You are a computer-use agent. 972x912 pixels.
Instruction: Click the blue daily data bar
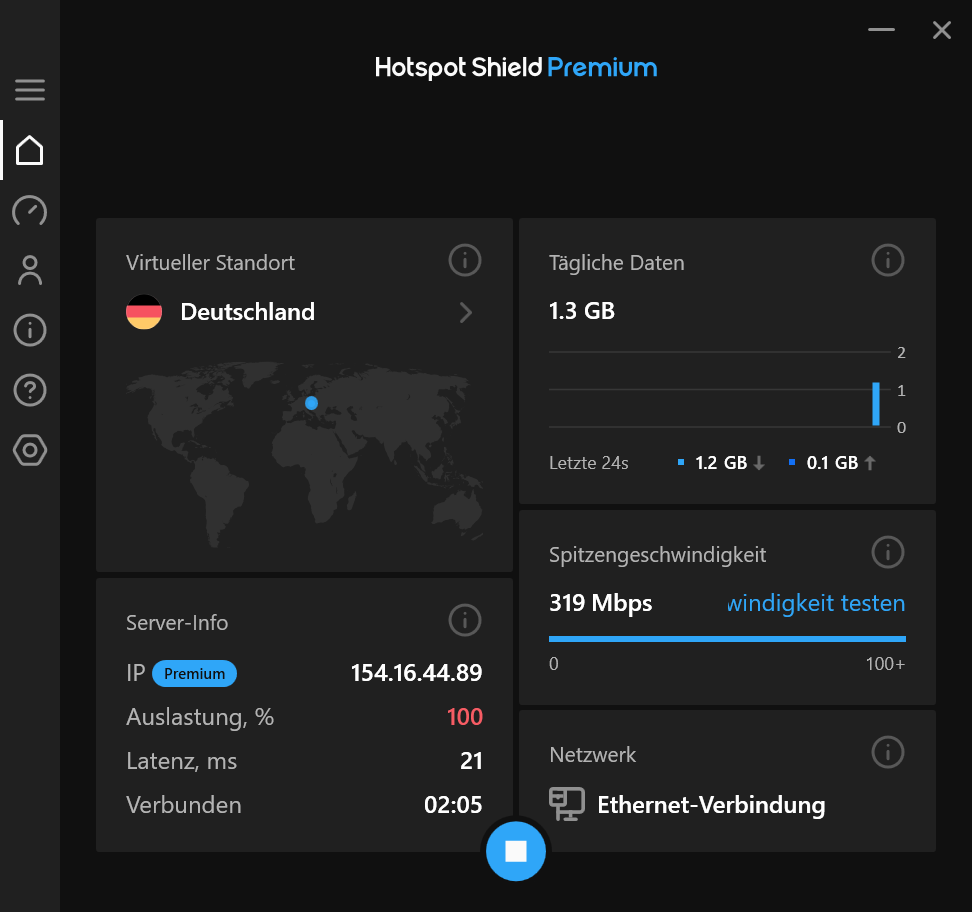click(876, 404)
